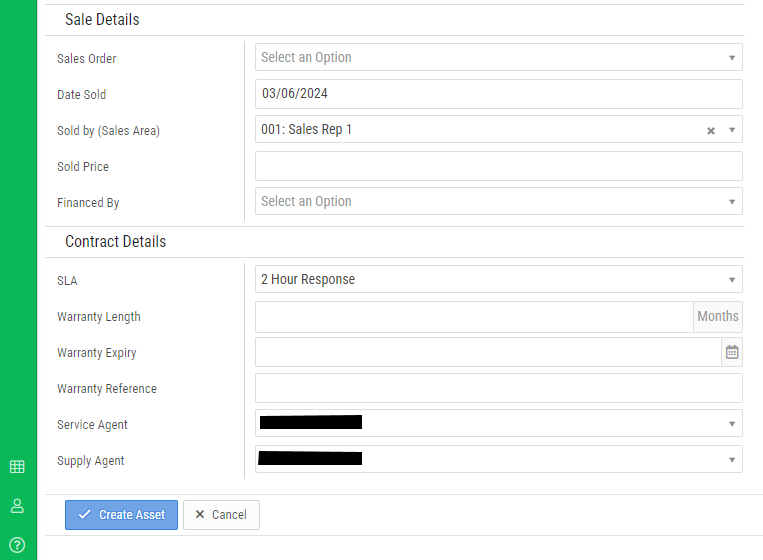
Task: Click the help question mark icon
Action: (17, 545)
